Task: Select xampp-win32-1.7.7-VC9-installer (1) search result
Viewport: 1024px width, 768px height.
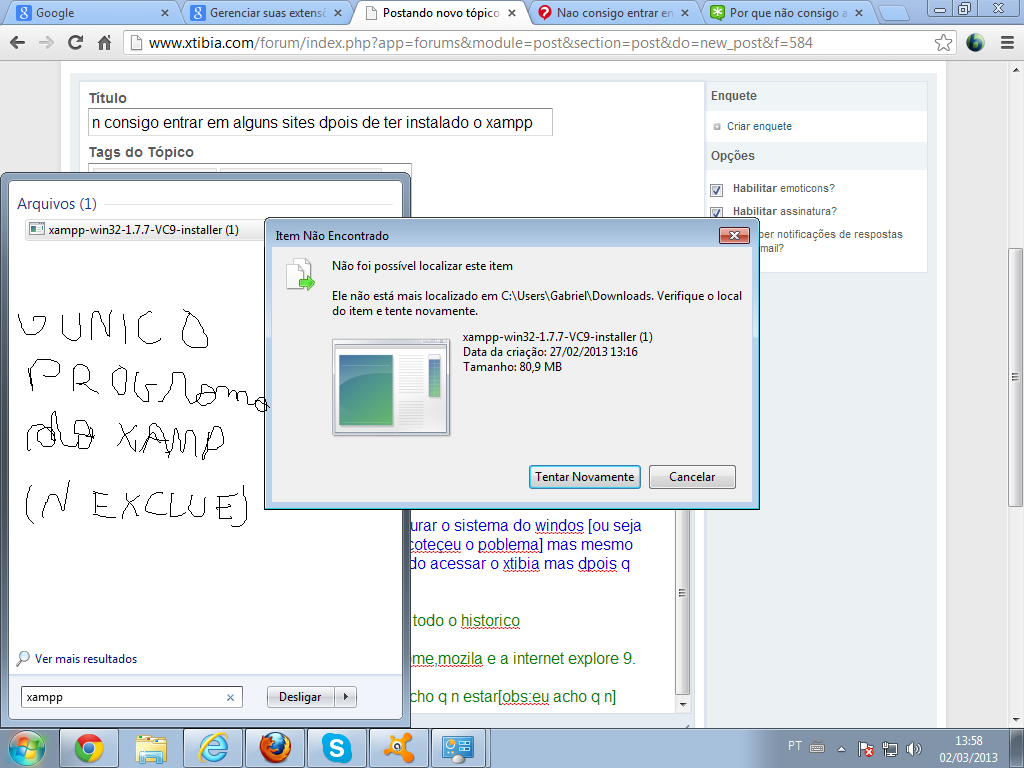Action: (143, 230)
